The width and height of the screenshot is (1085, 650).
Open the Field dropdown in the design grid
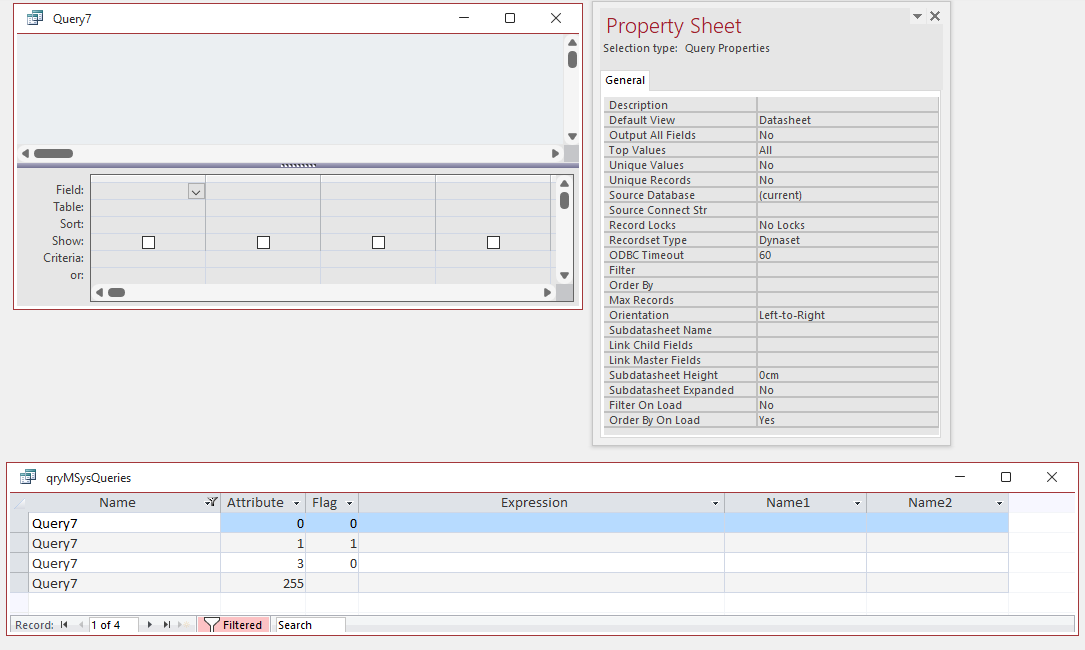(196, 192)
